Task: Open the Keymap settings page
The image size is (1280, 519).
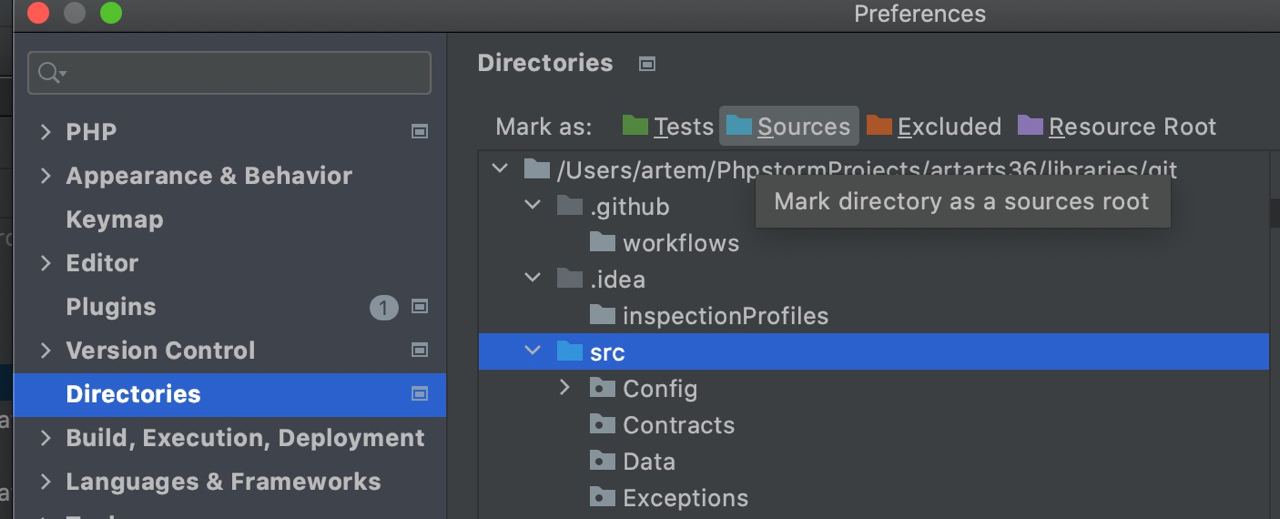Action: tap(114, 219)
